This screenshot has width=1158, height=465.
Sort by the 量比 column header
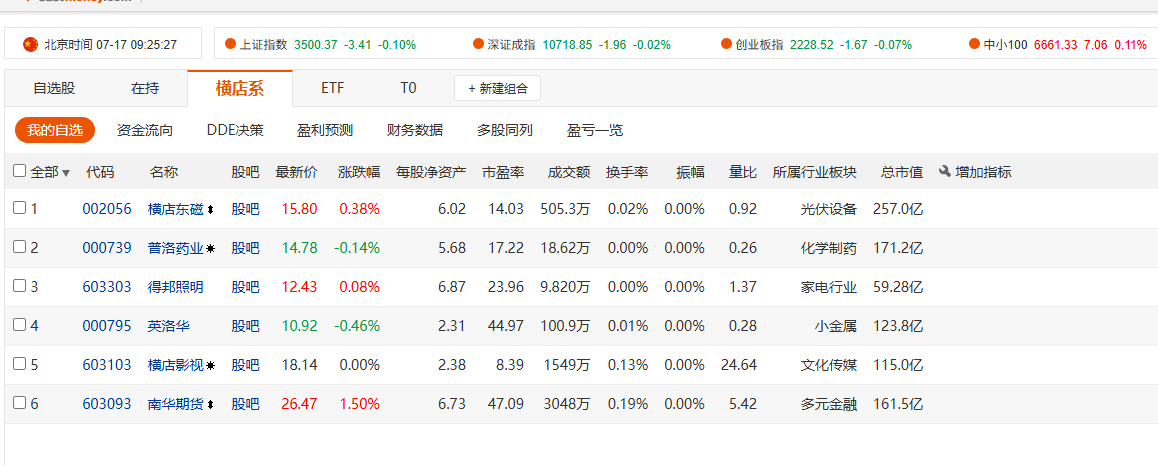click(x=743, y=173)
